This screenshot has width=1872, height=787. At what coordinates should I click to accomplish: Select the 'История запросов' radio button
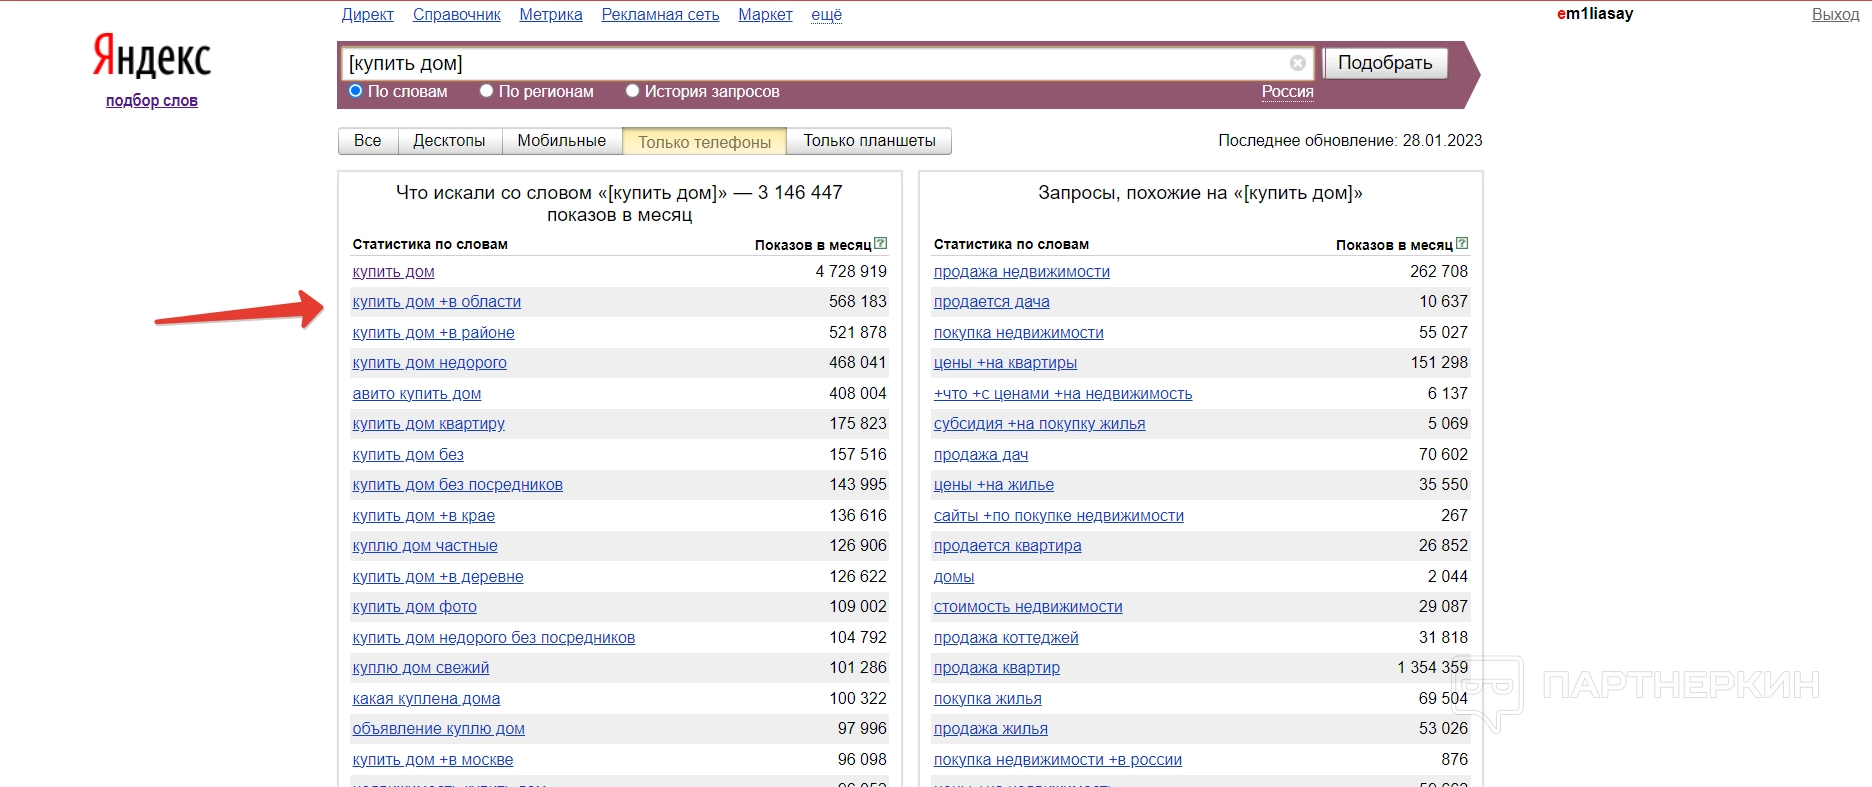pos(632,91)
